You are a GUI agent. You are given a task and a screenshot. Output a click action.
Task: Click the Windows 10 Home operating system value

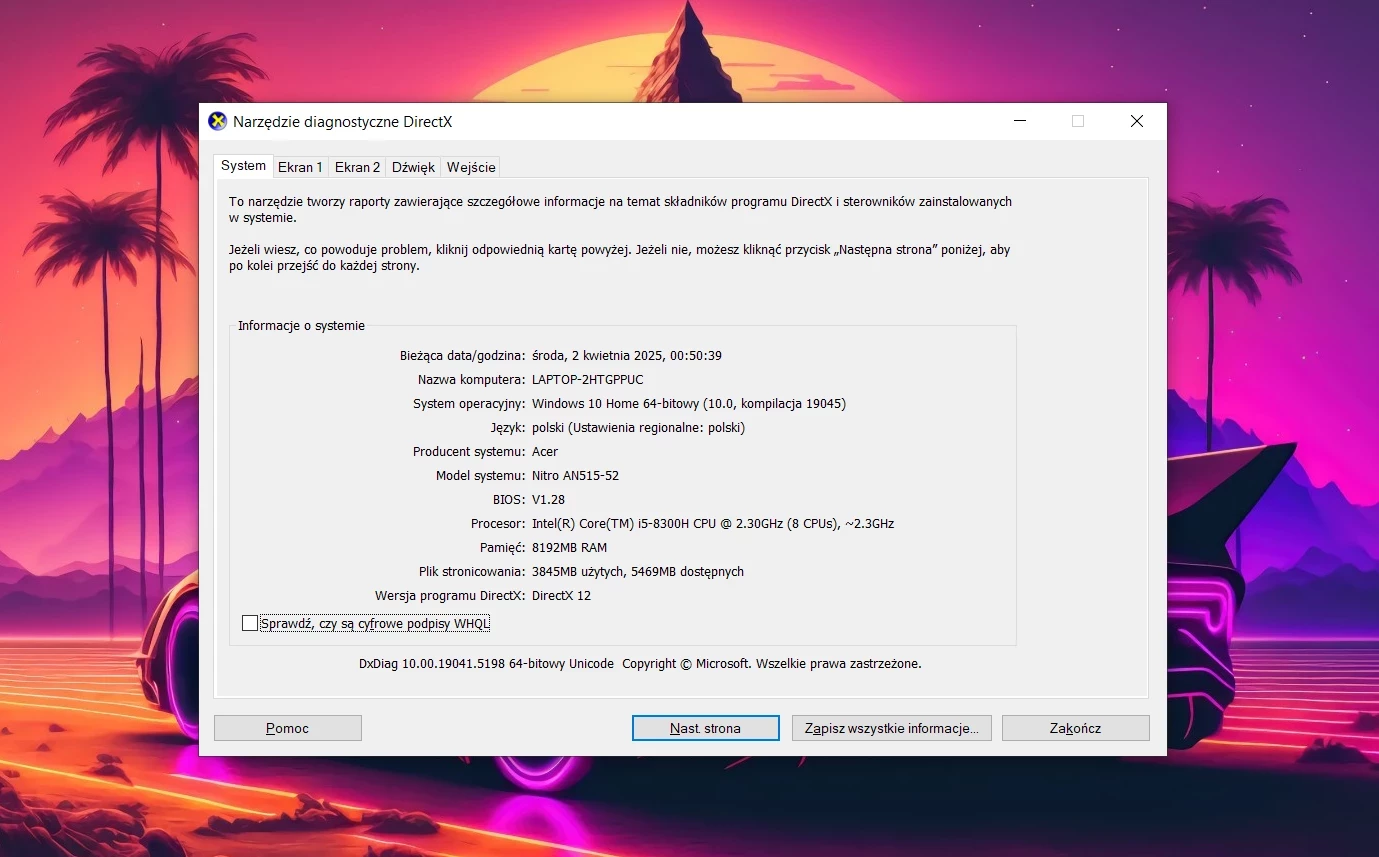click(689, 403)
